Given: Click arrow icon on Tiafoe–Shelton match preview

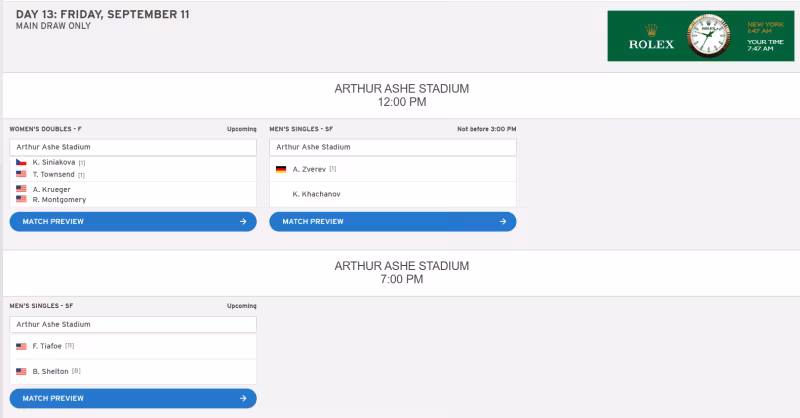Looking at the screenshot, I should point(243,399).
